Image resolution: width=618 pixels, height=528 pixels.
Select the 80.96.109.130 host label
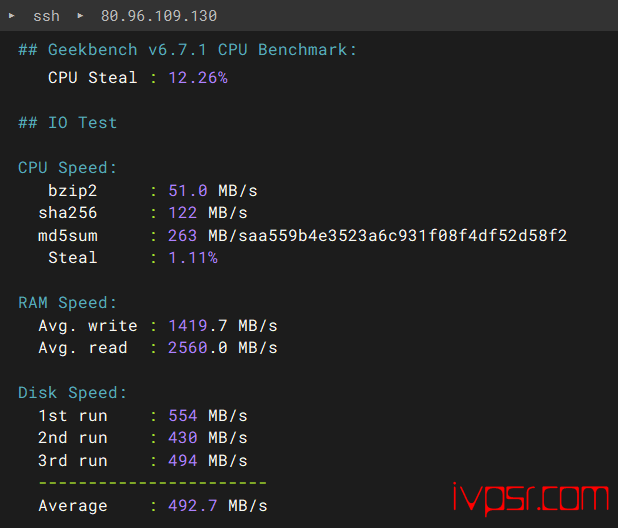(x=159, y=16)
